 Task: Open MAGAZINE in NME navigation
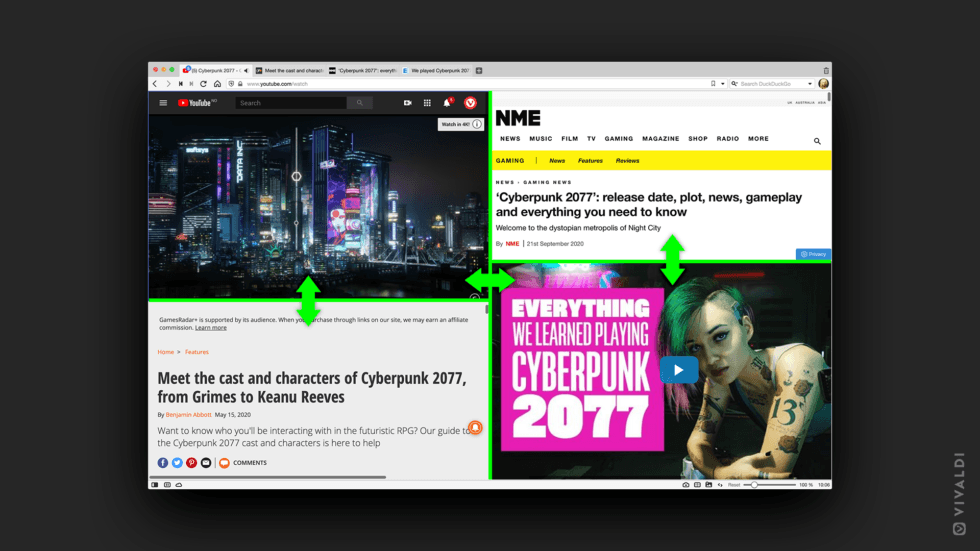coord(661,139)
